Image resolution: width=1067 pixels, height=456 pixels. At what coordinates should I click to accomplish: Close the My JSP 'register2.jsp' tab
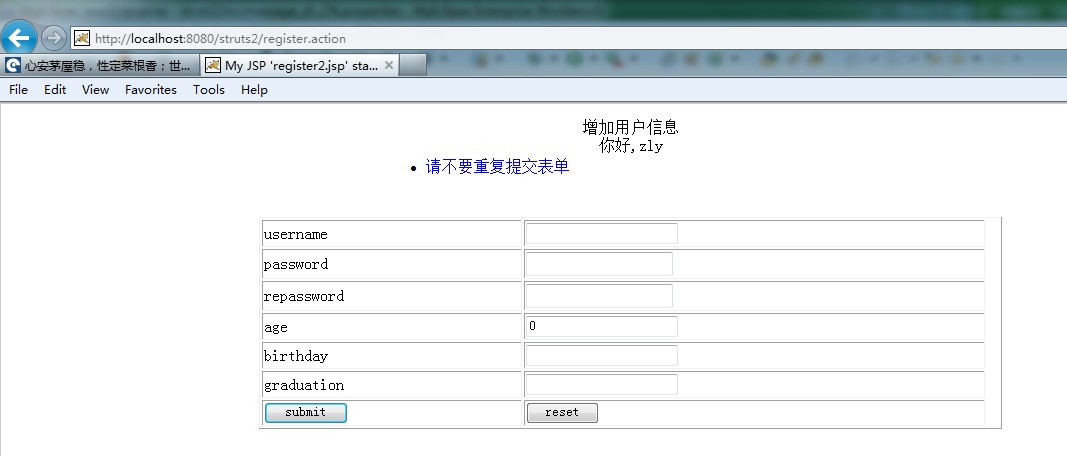(x=389, y=65)
